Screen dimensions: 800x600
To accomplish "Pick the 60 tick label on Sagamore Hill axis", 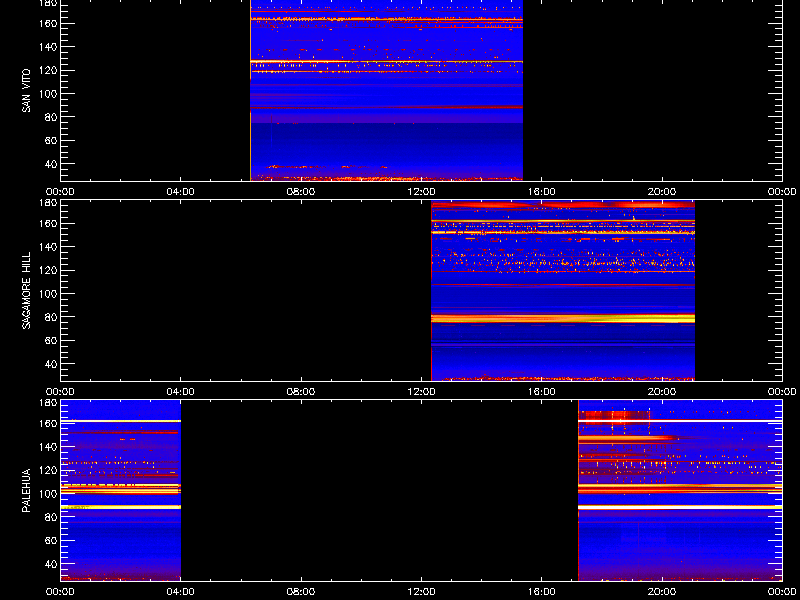I will (52, 341).
